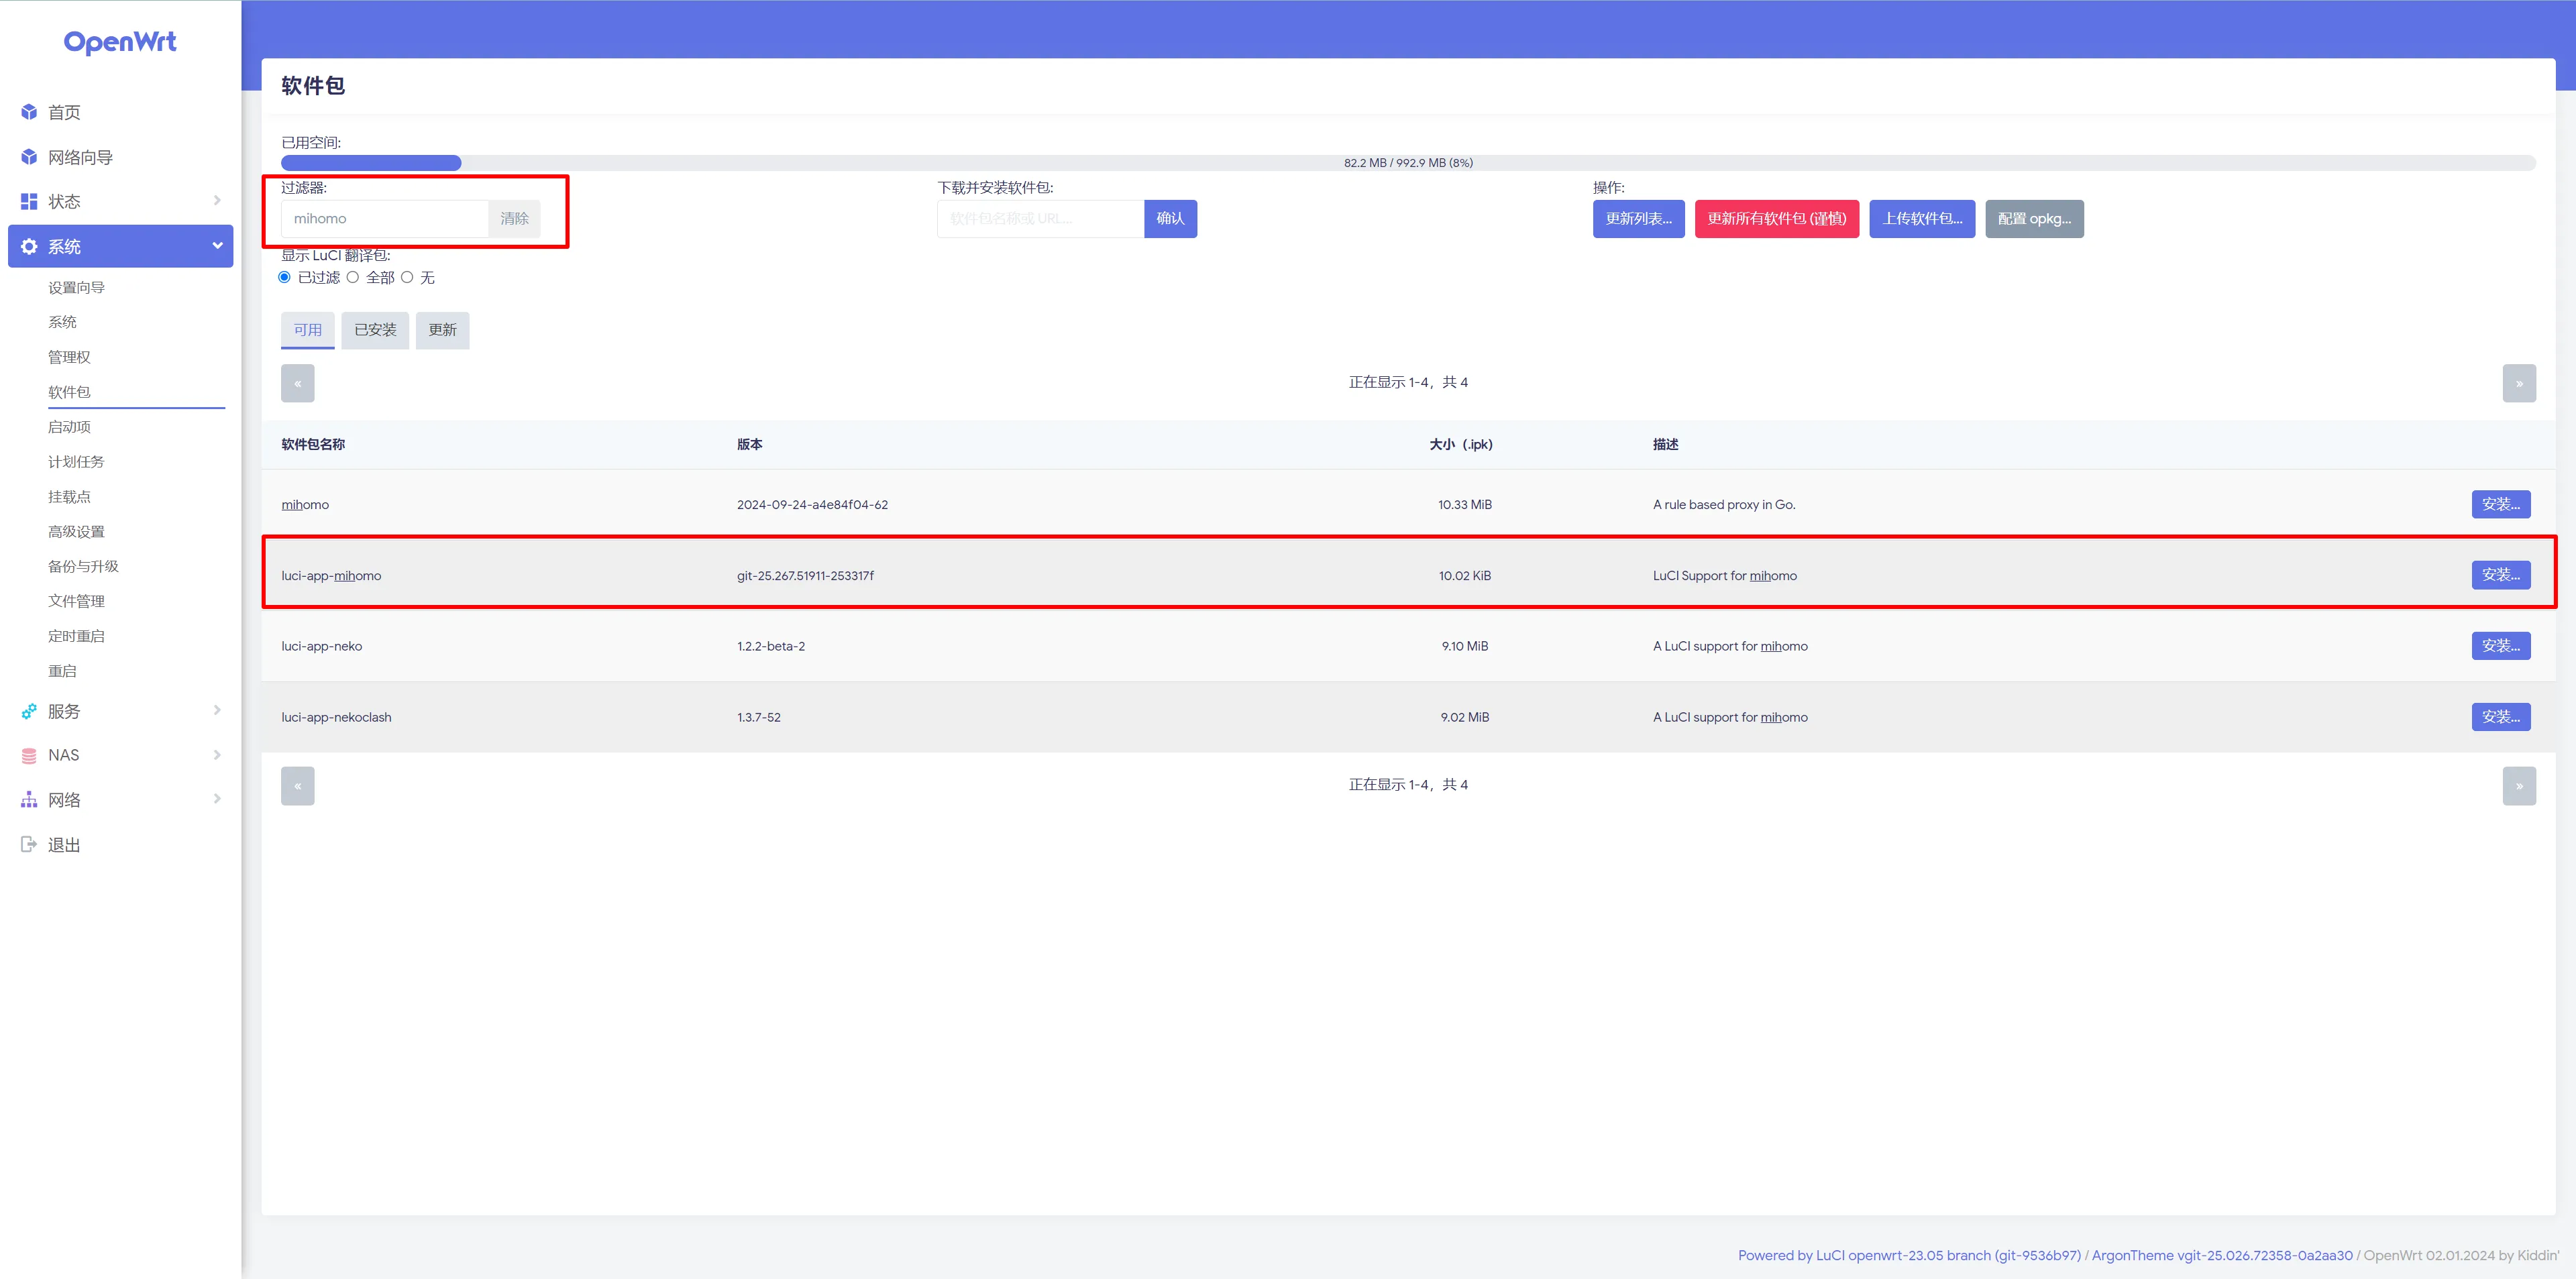Expand the NAS menu chevron
The width and height of the screenshot is (2576, 1279).
[217, 754]
